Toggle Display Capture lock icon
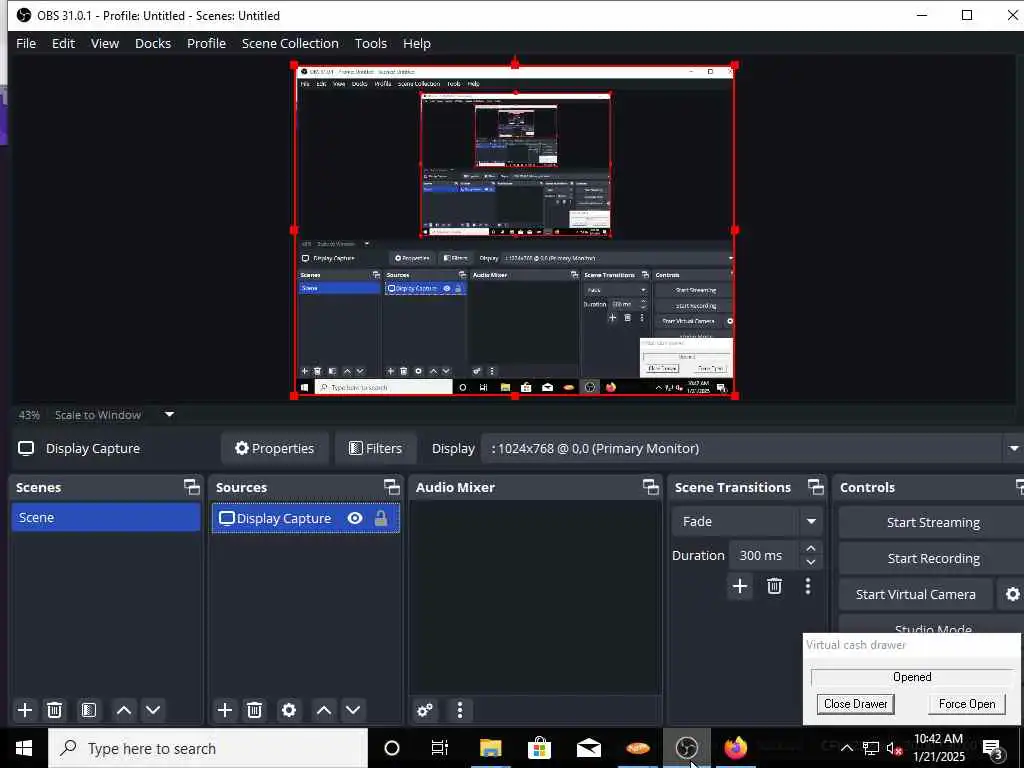Viewport: 1024px width, 768px height. tap(381, 519)
